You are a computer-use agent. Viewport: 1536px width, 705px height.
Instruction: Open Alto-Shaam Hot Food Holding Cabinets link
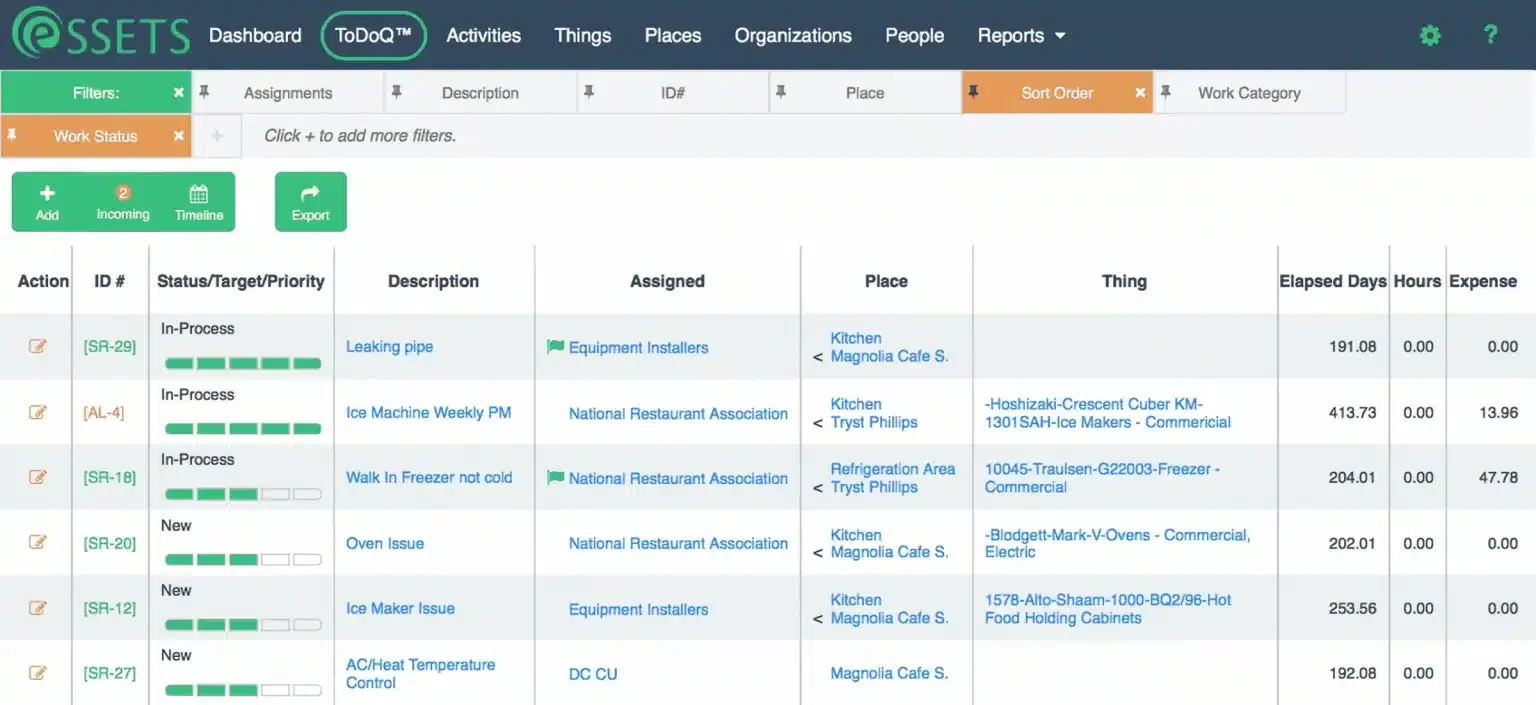1108,608
